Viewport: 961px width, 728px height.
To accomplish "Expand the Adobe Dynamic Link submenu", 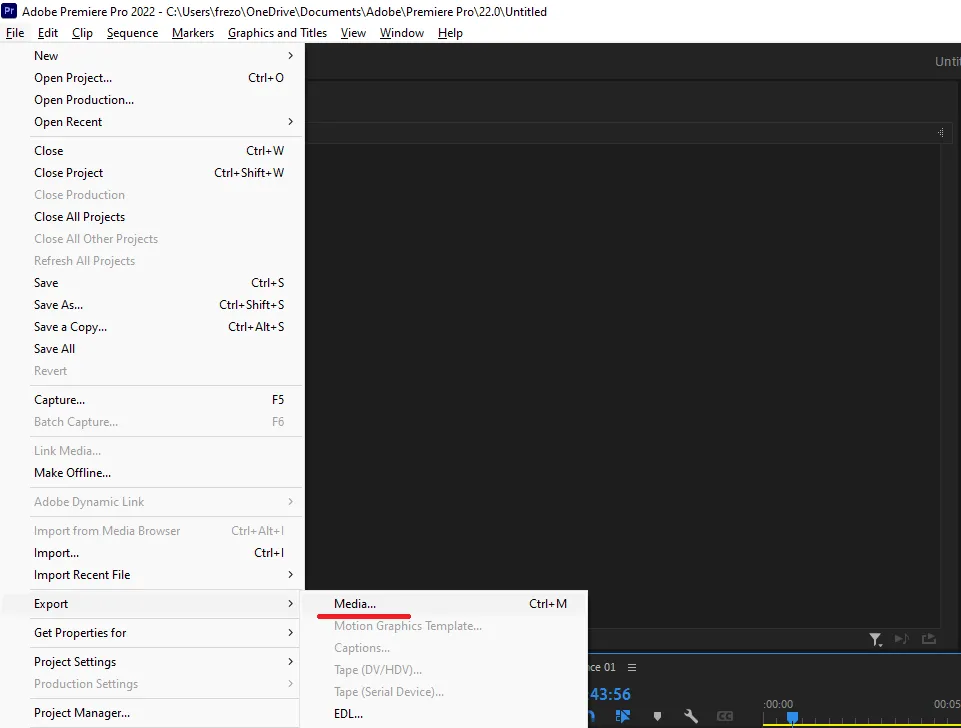I will (165, 502).
